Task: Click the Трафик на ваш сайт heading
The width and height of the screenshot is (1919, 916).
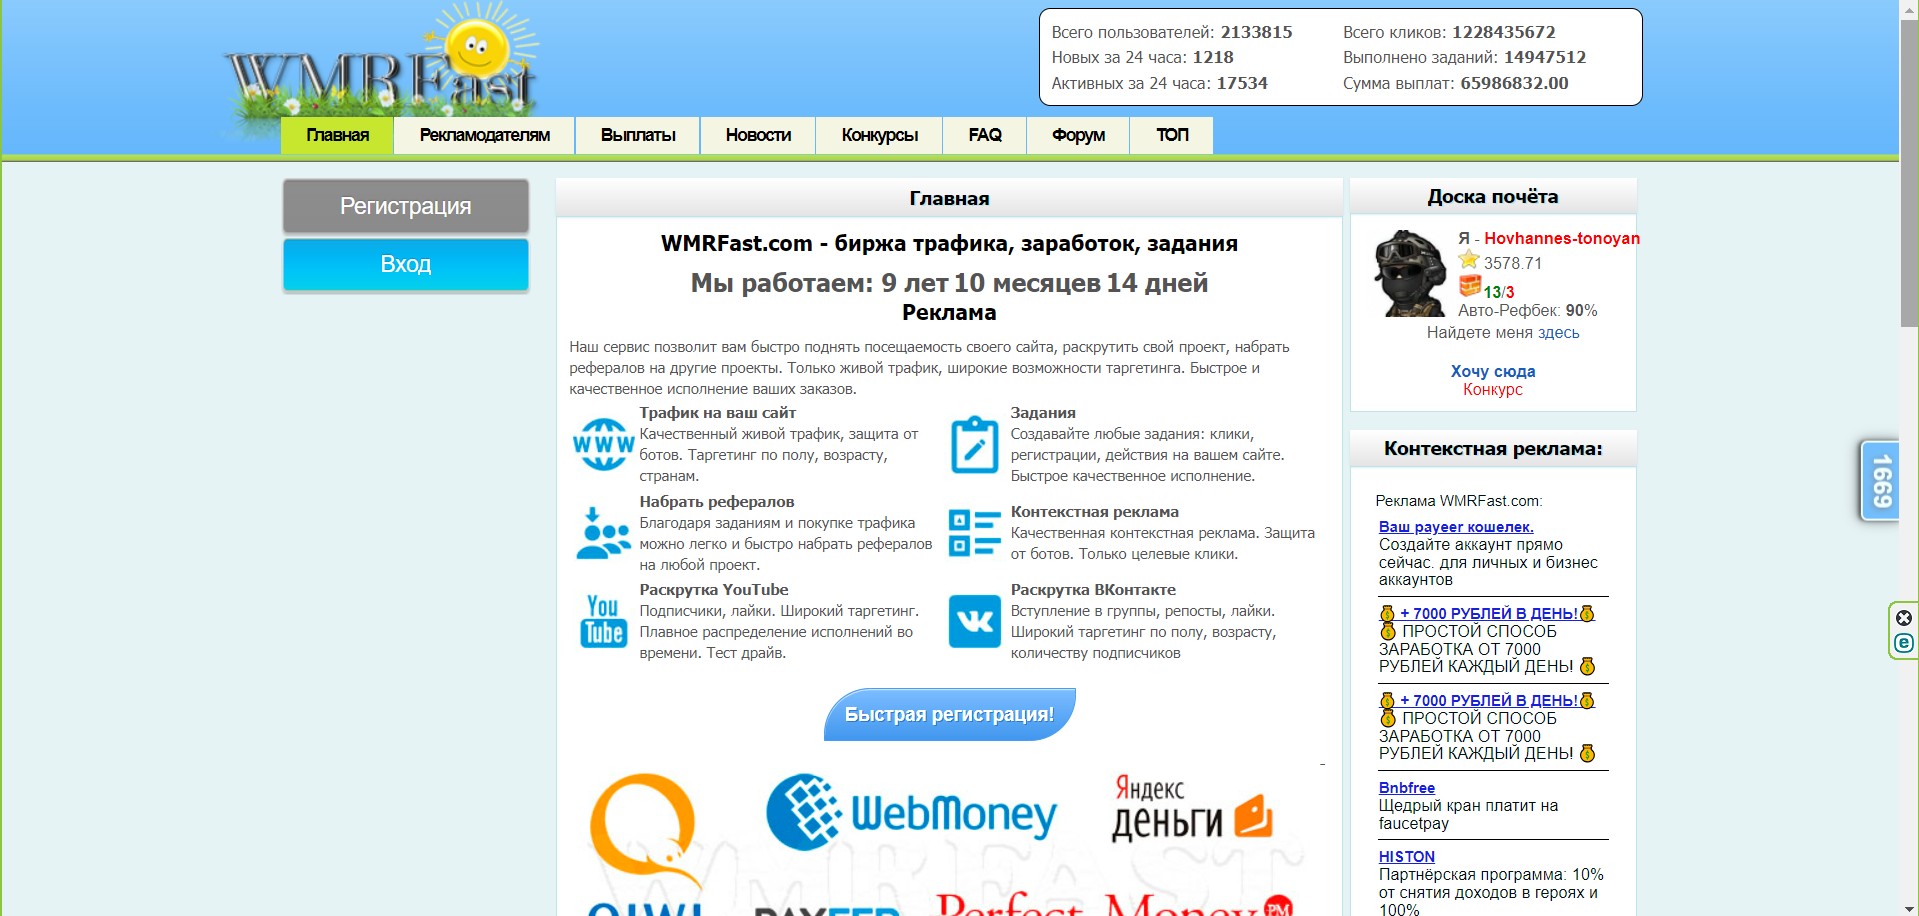Action: [x=717, y=413]
